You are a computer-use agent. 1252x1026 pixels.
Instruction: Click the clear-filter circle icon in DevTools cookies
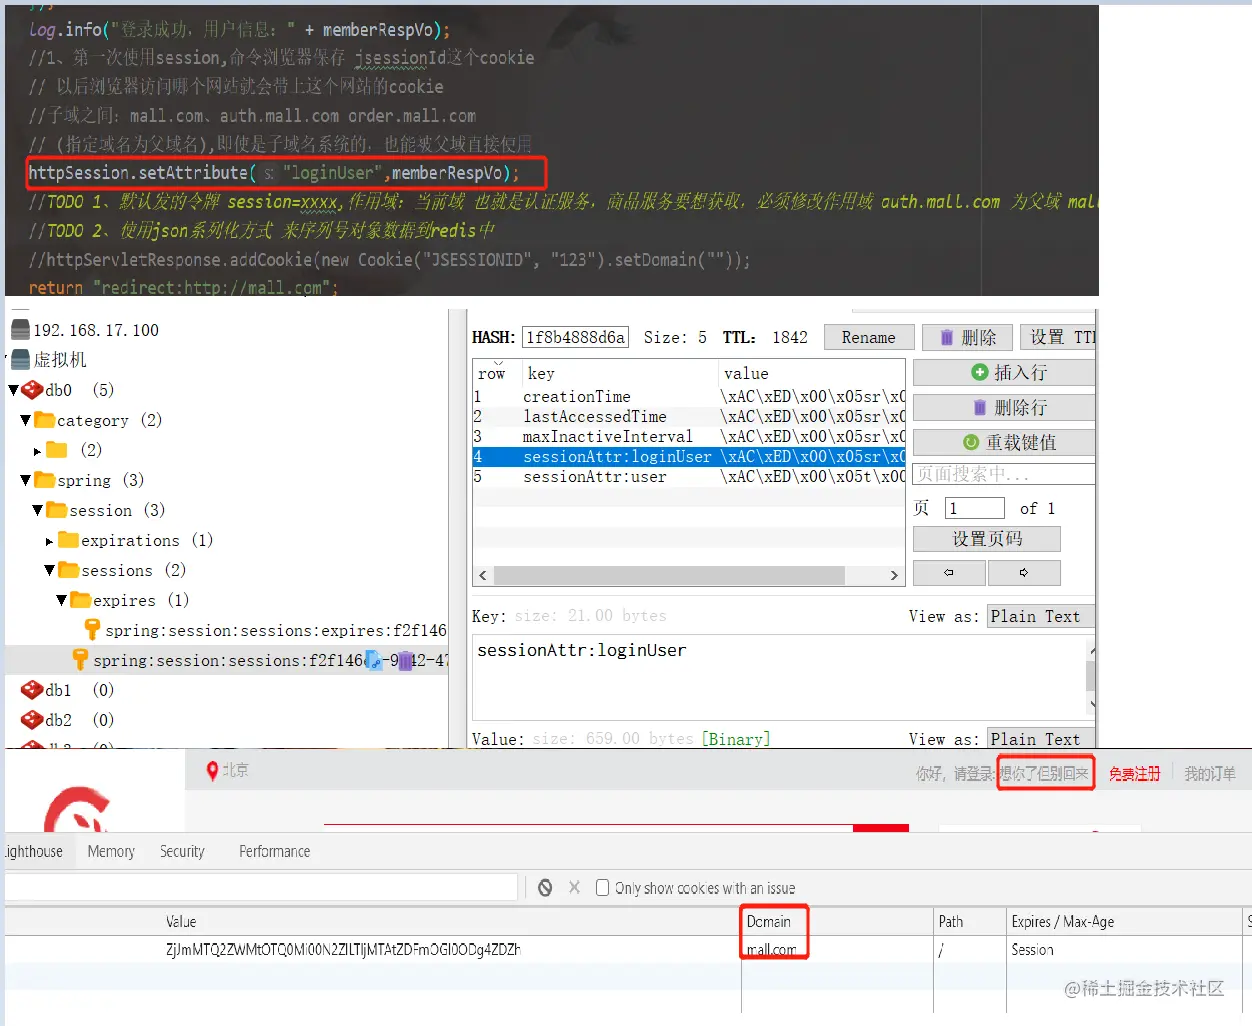pos(545,888)
